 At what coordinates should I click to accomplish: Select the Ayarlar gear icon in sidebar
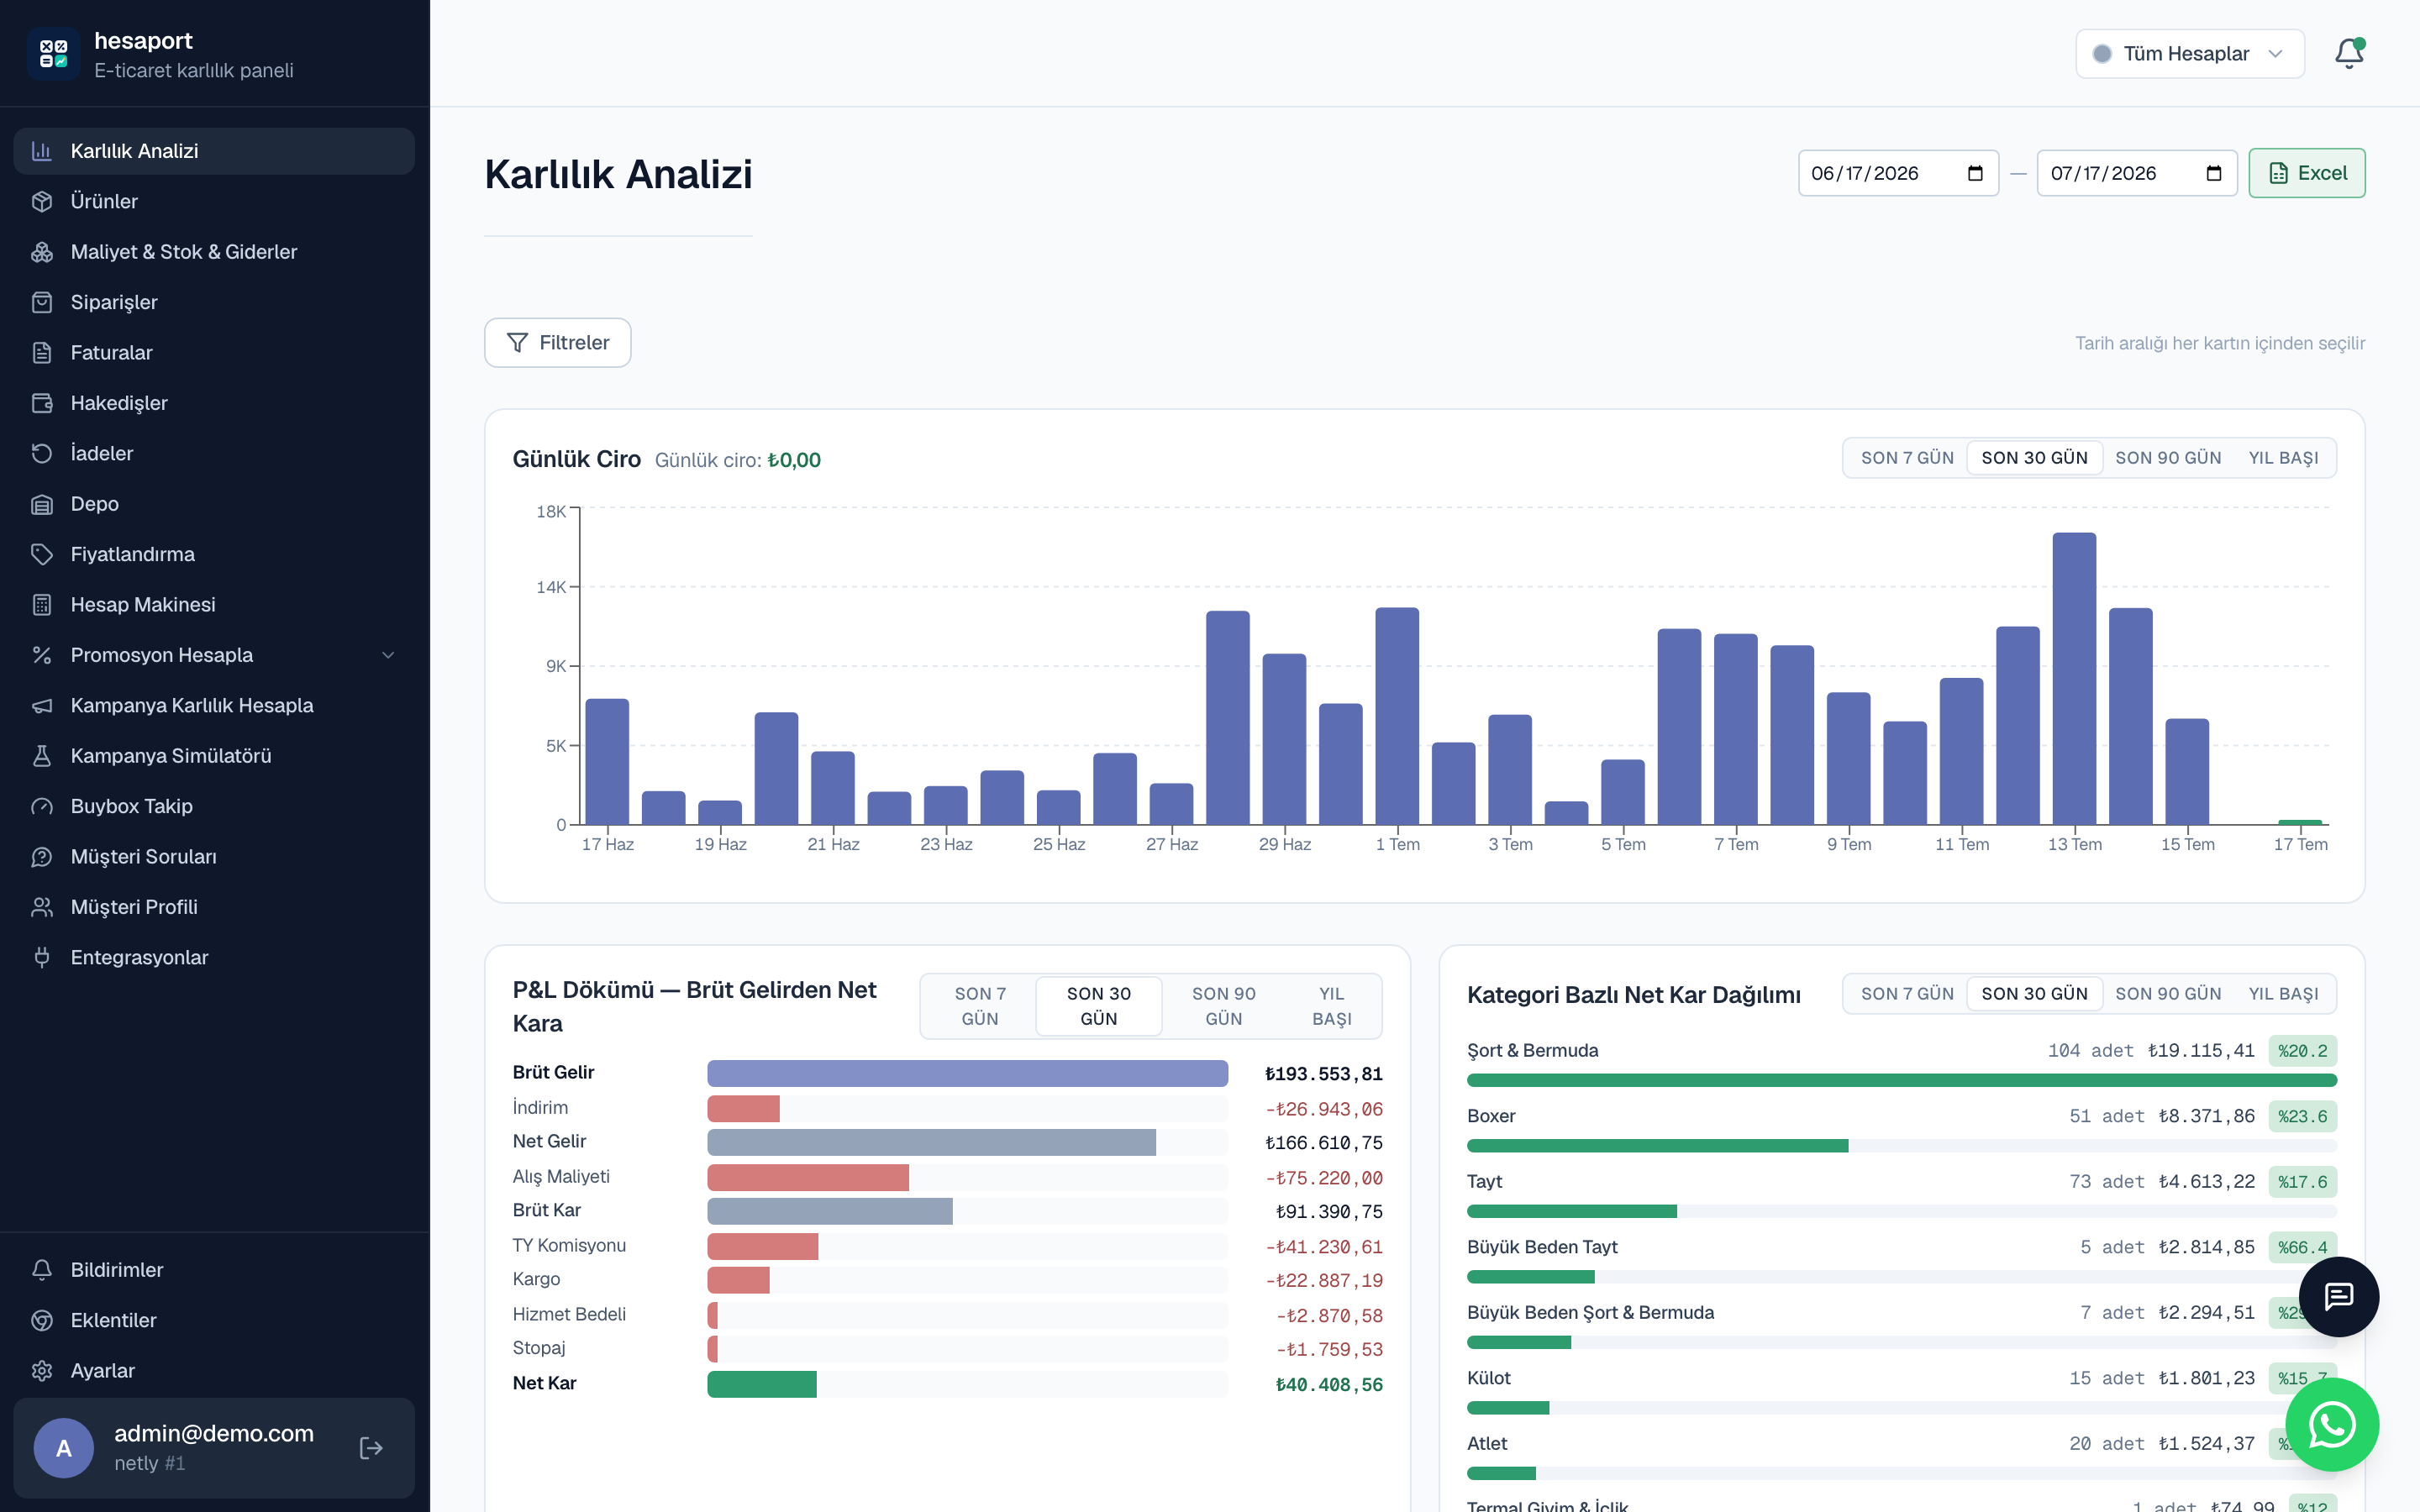[42, 1370]
